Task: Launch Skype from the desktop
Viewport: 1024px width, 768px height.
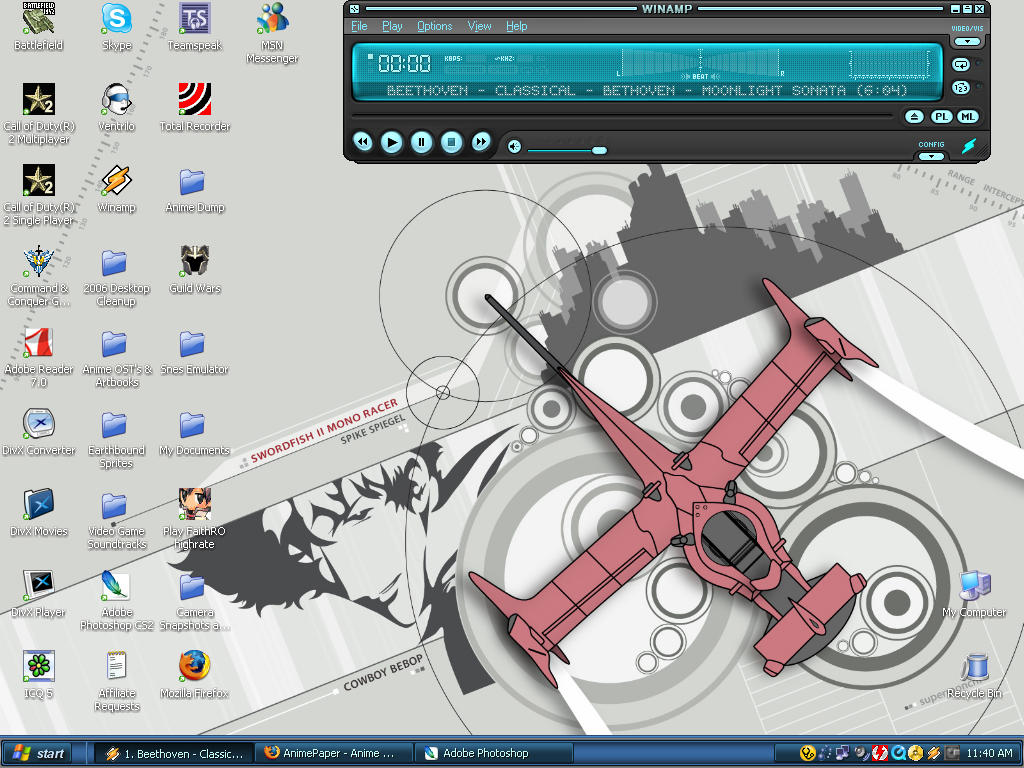Action: [116, 26]
